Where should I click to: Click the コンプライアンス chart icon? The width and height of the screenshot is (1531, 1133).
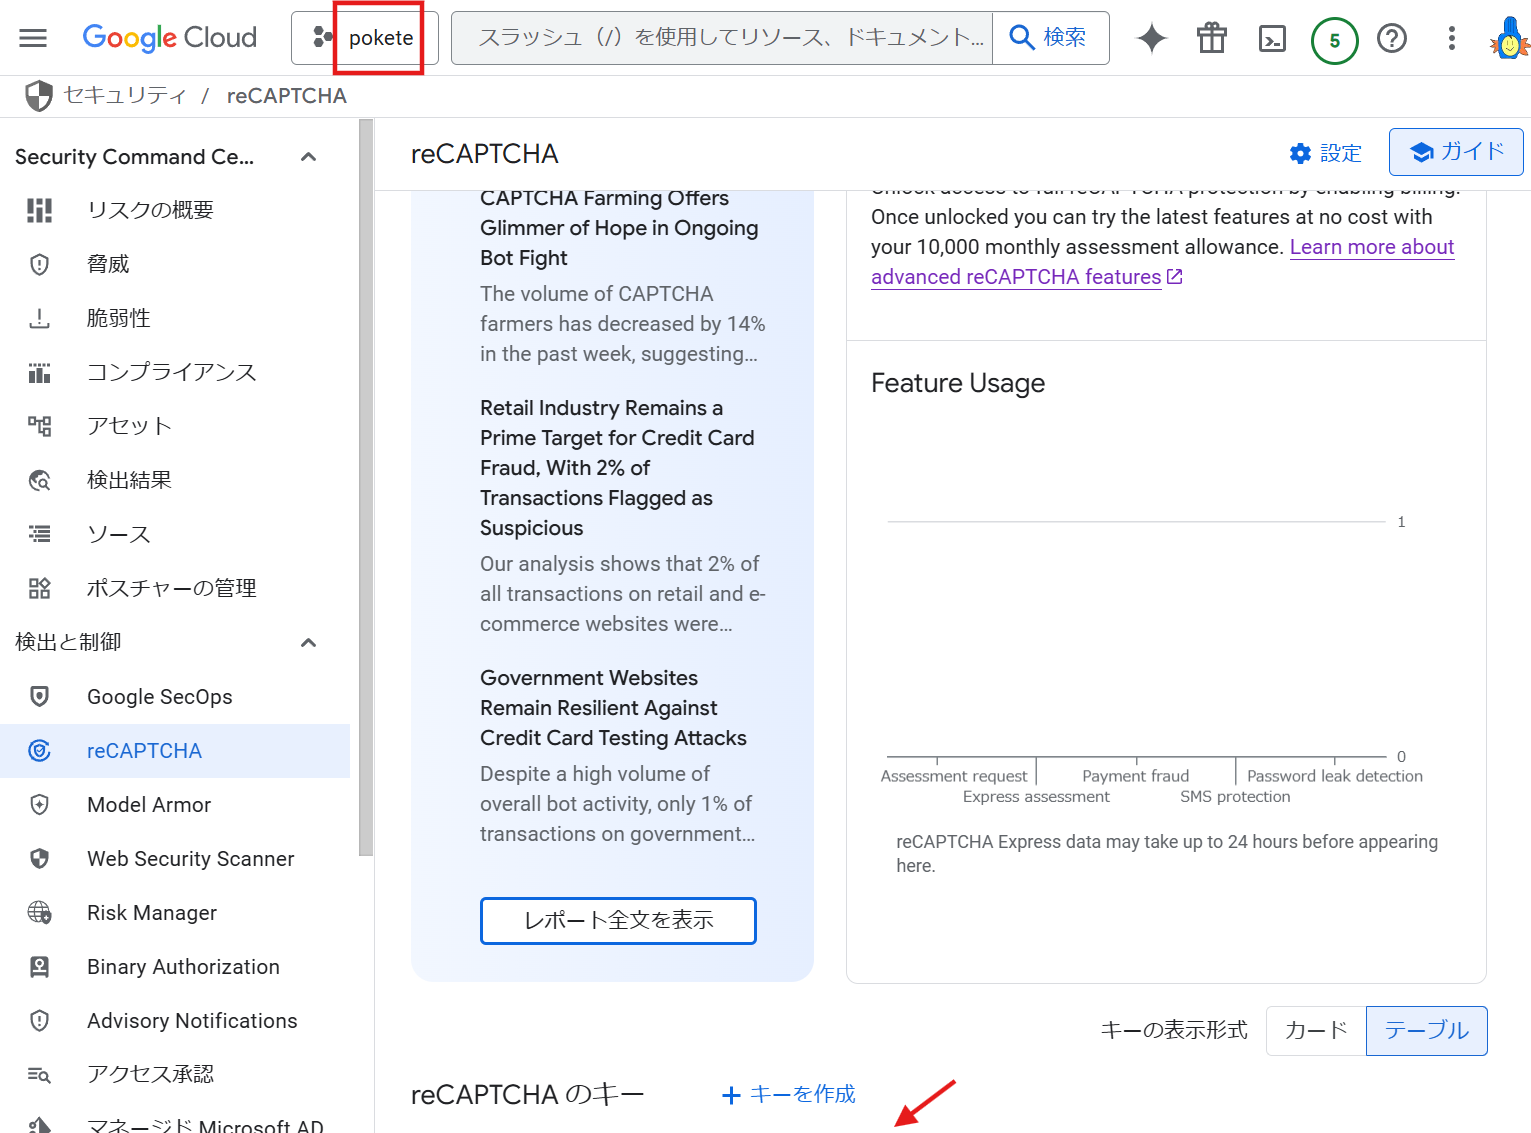[39, 372]
